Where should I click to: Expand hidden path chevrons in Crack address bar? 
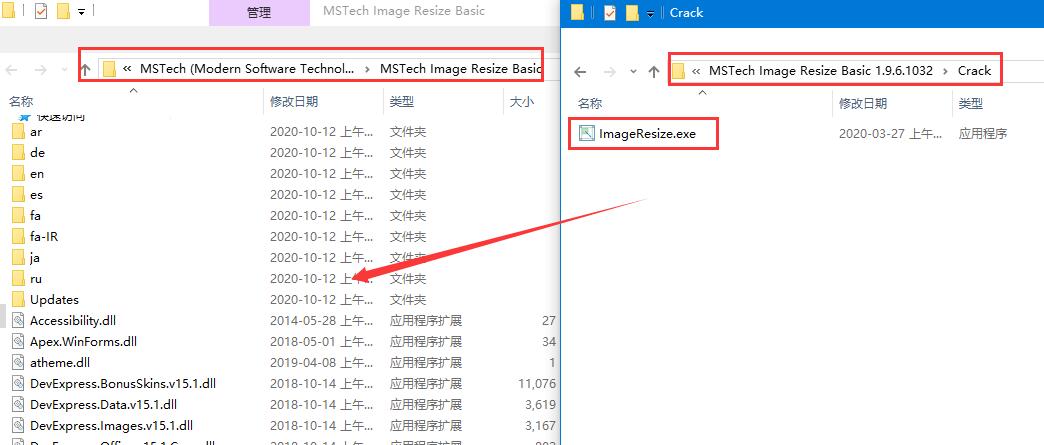pos(696,71)
